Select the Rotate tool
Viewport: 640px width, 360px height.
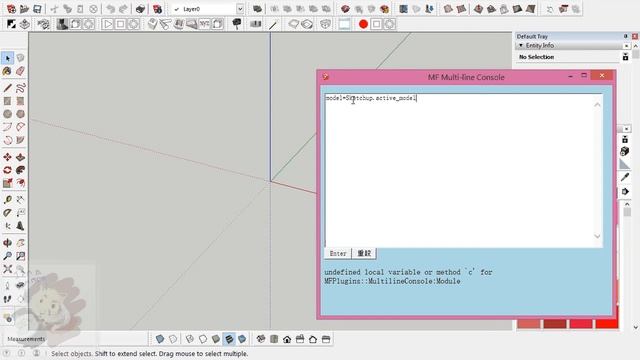(7, 170)
